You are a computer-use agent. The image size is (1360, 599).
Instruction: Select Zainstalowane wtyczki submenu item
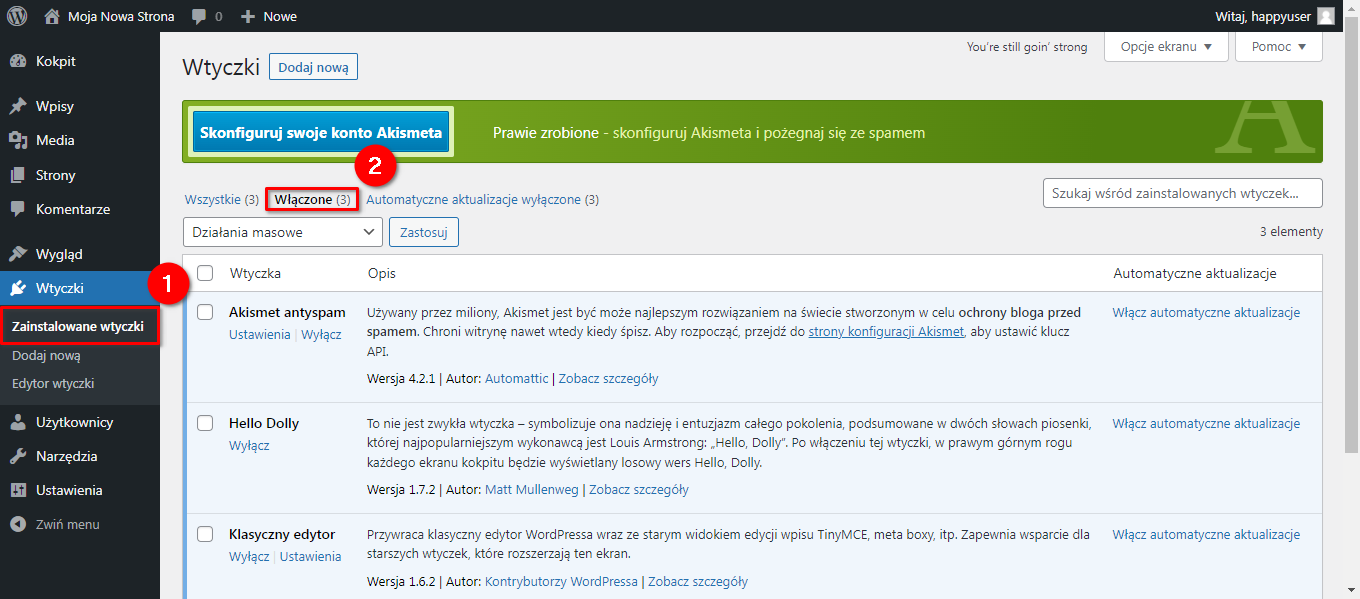[x=78, y=326]
